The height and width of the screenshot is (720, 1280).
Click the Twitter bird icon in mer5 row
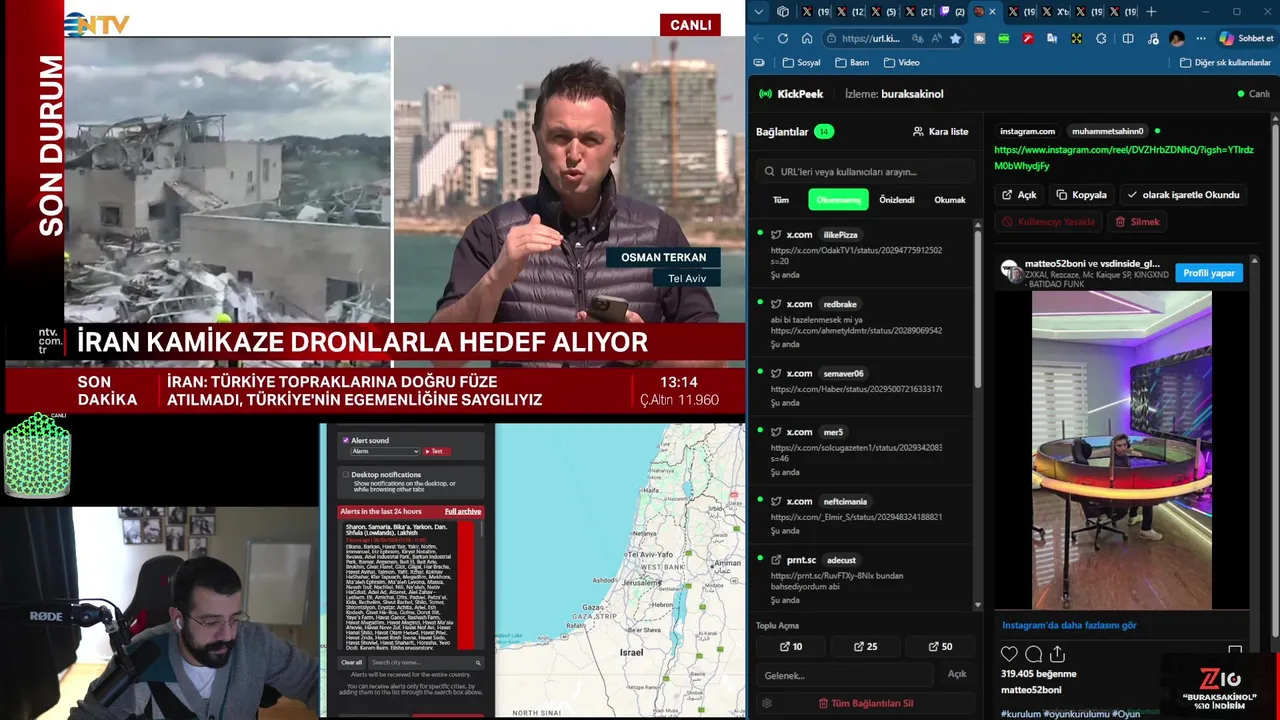(776, 432)
